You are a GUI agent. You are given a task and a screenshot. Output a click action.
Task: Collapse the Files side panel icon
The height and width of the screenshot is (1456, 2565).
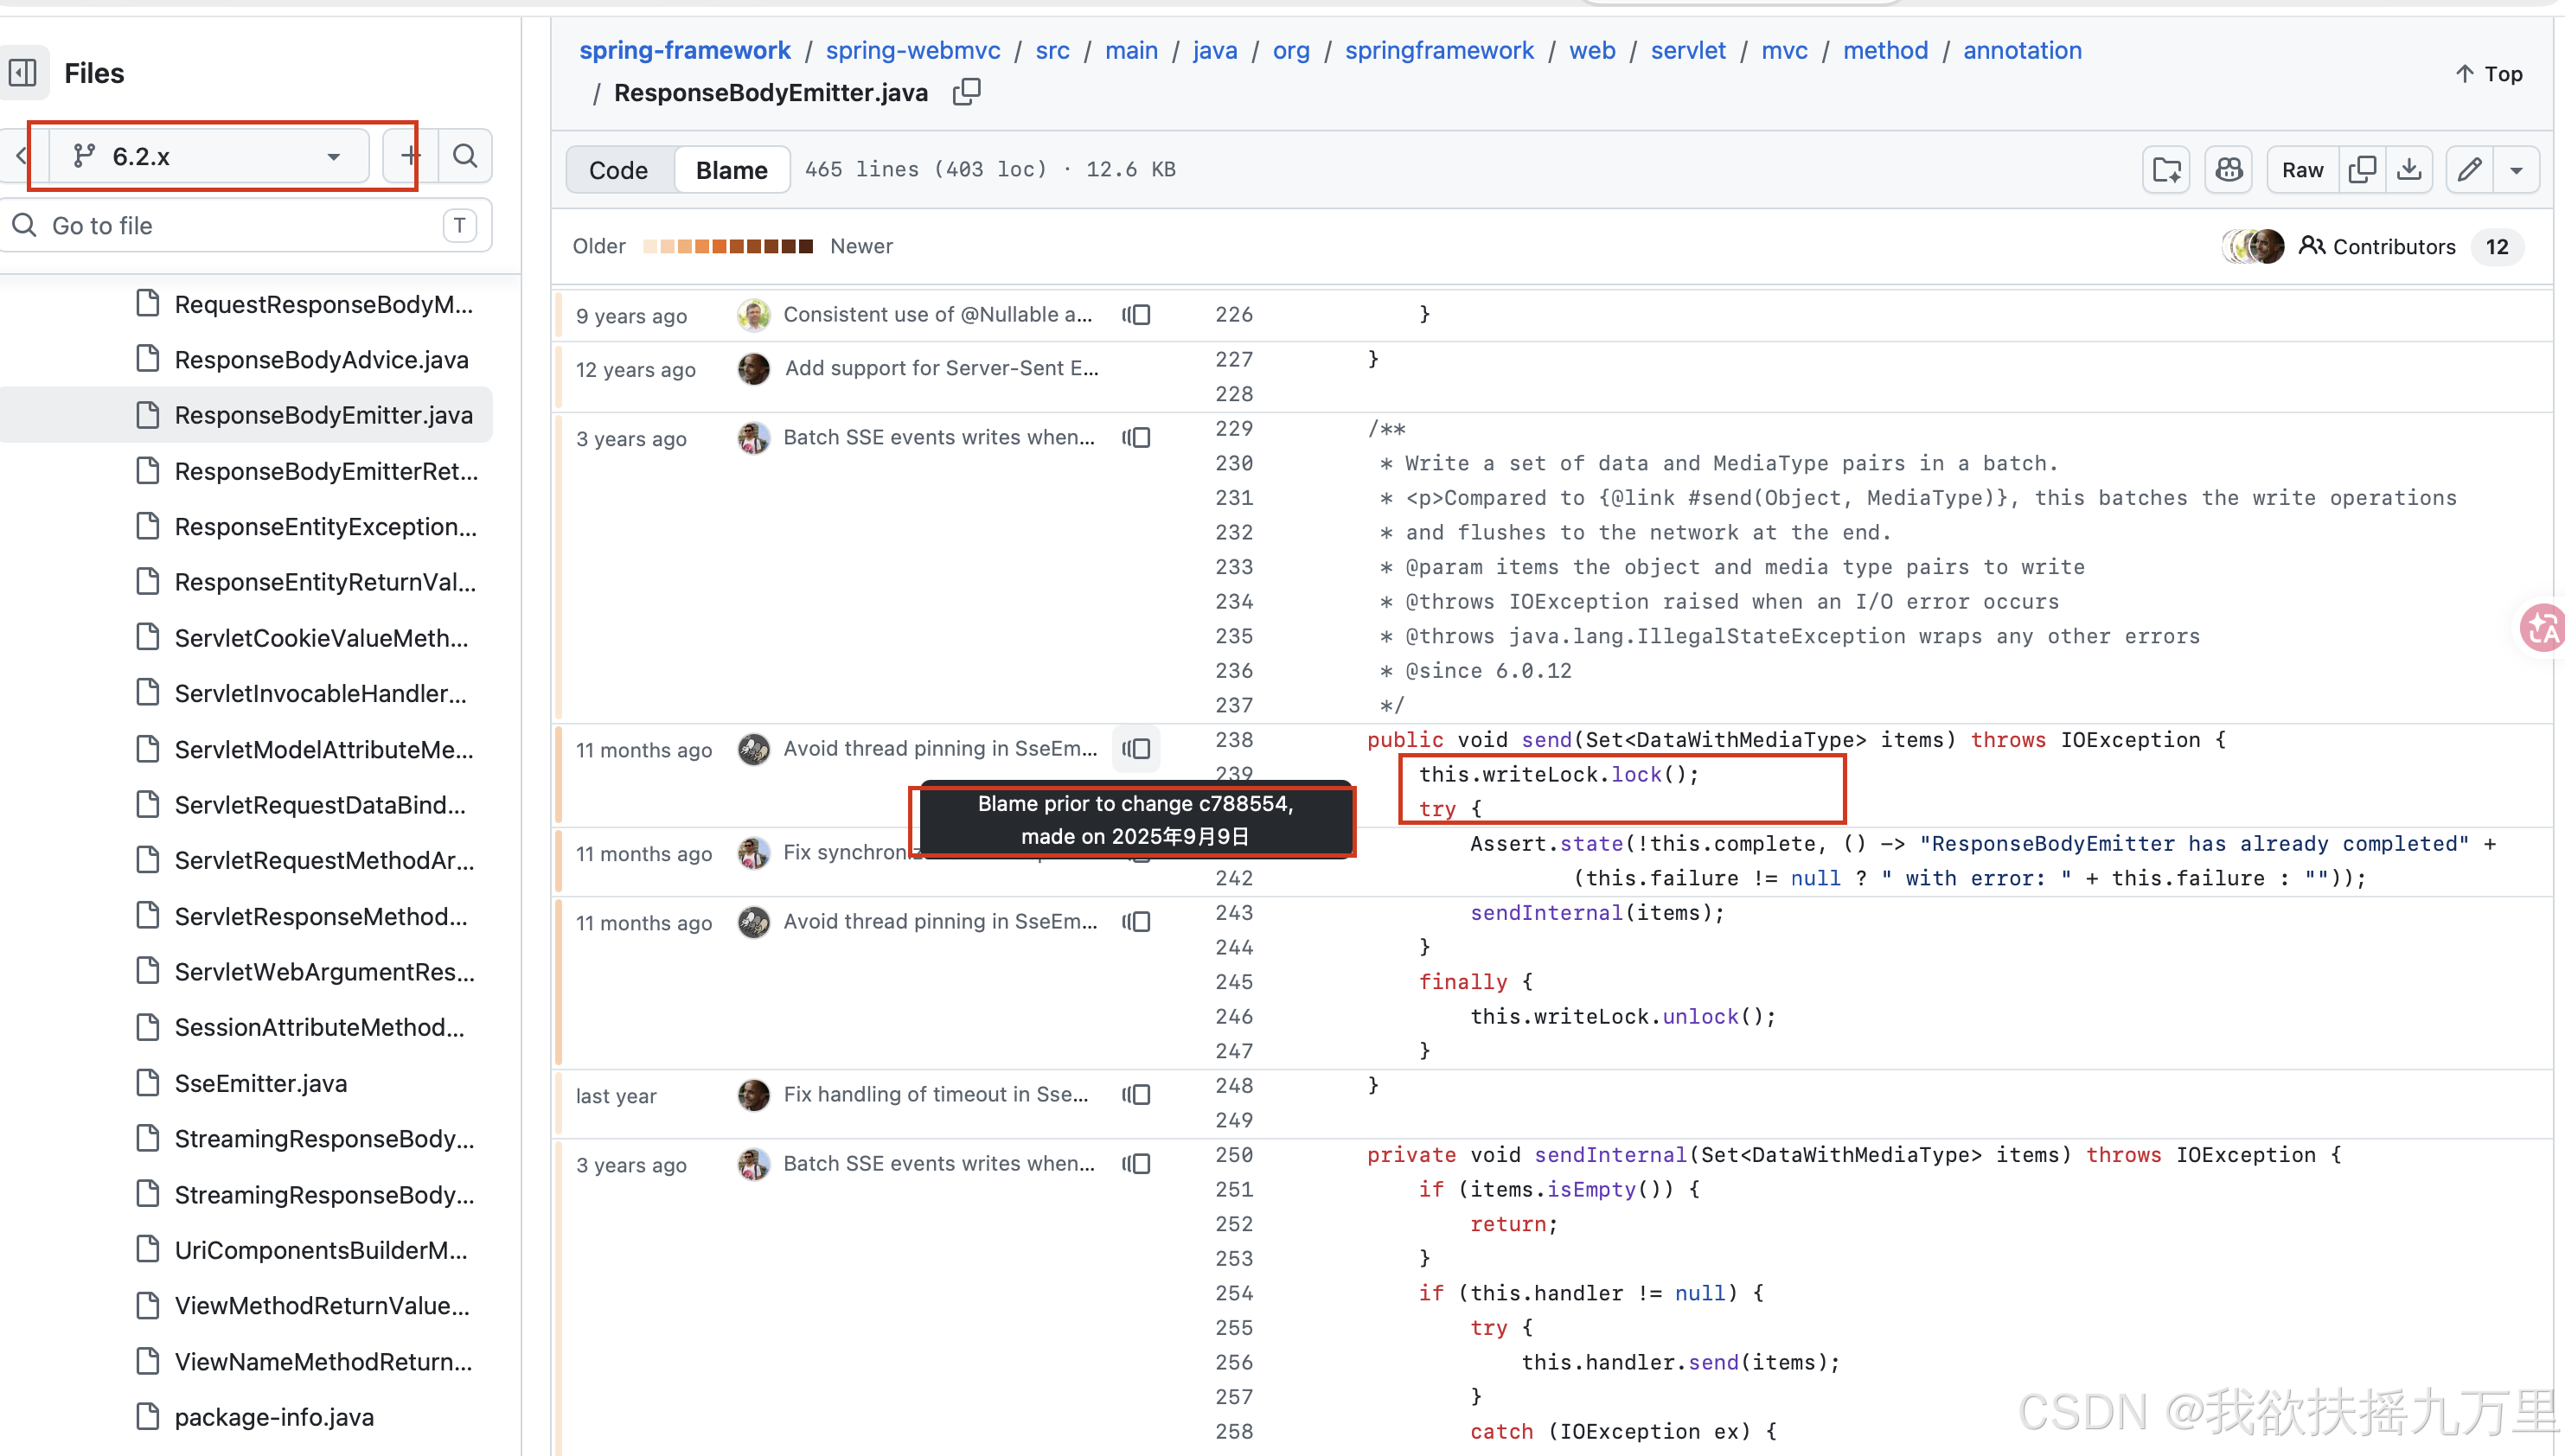click(x=23, y=73)
